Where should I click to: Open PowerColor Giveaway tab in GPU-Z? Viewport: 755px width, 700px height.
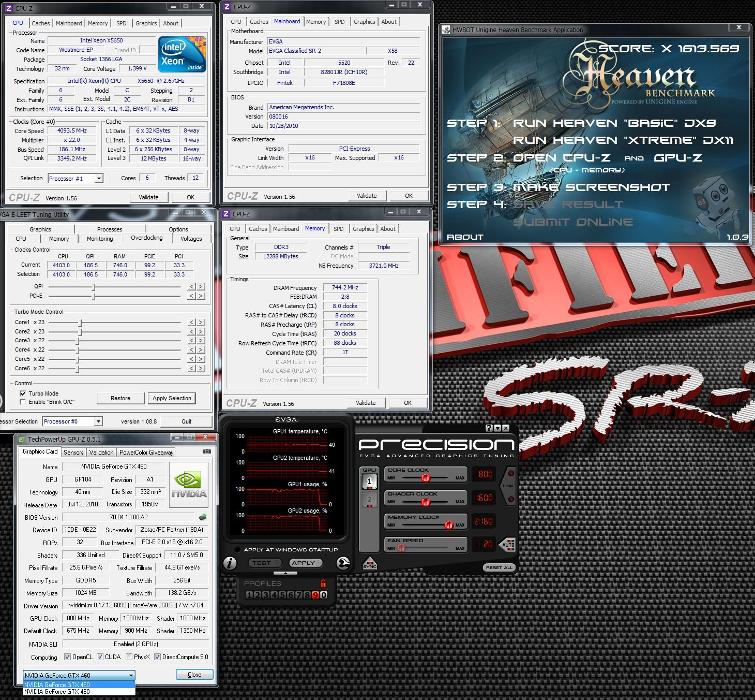pyautogui.click(x=146, y=452)
